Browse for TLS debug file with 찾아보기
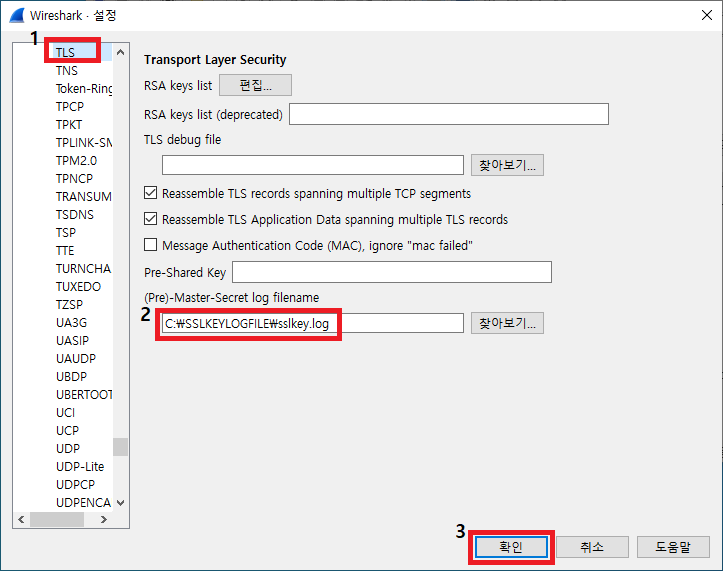This screenshot has height=571, width=723. pyautogui.click(x=507, y=165)
